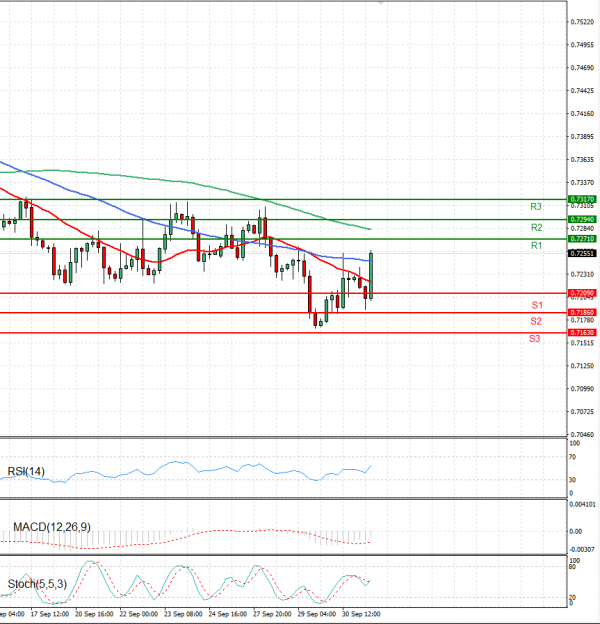The width and height of the screenshot is (600, 624).
Task: Click the MACD scale value 0.00
Action: pos(576,532)
